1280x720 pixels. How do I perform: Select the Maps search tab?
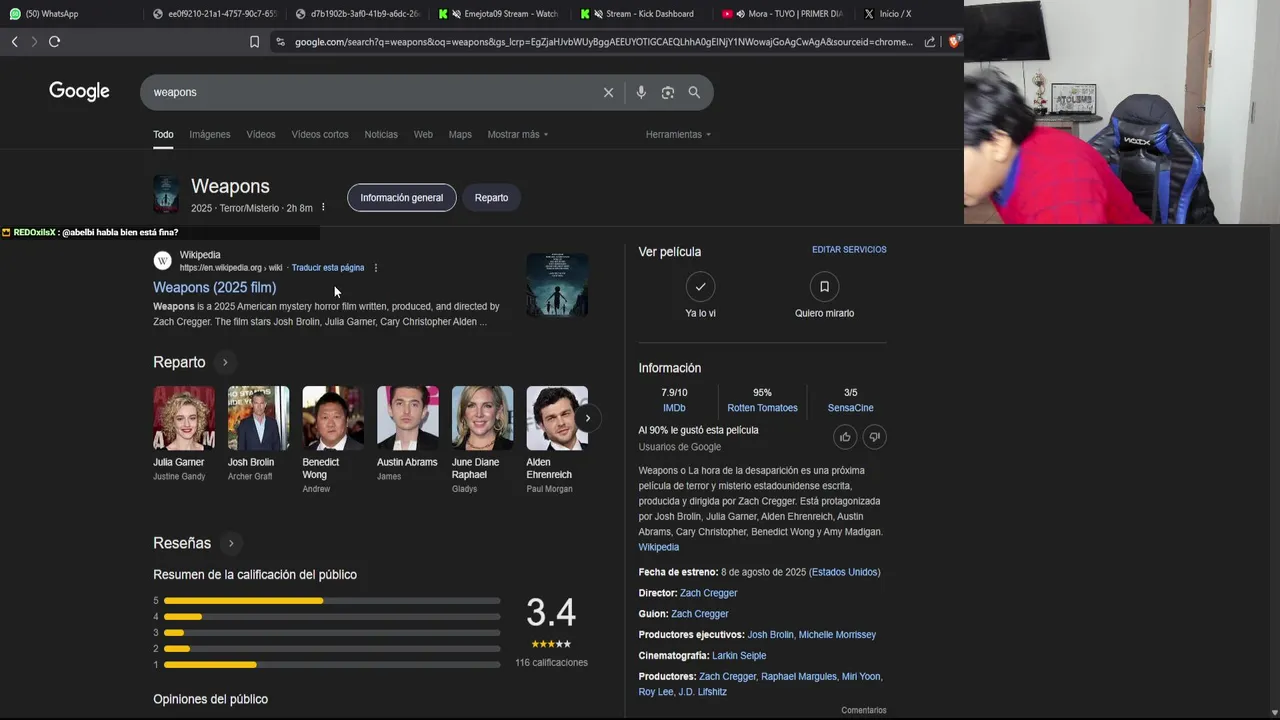pos(460,134)
